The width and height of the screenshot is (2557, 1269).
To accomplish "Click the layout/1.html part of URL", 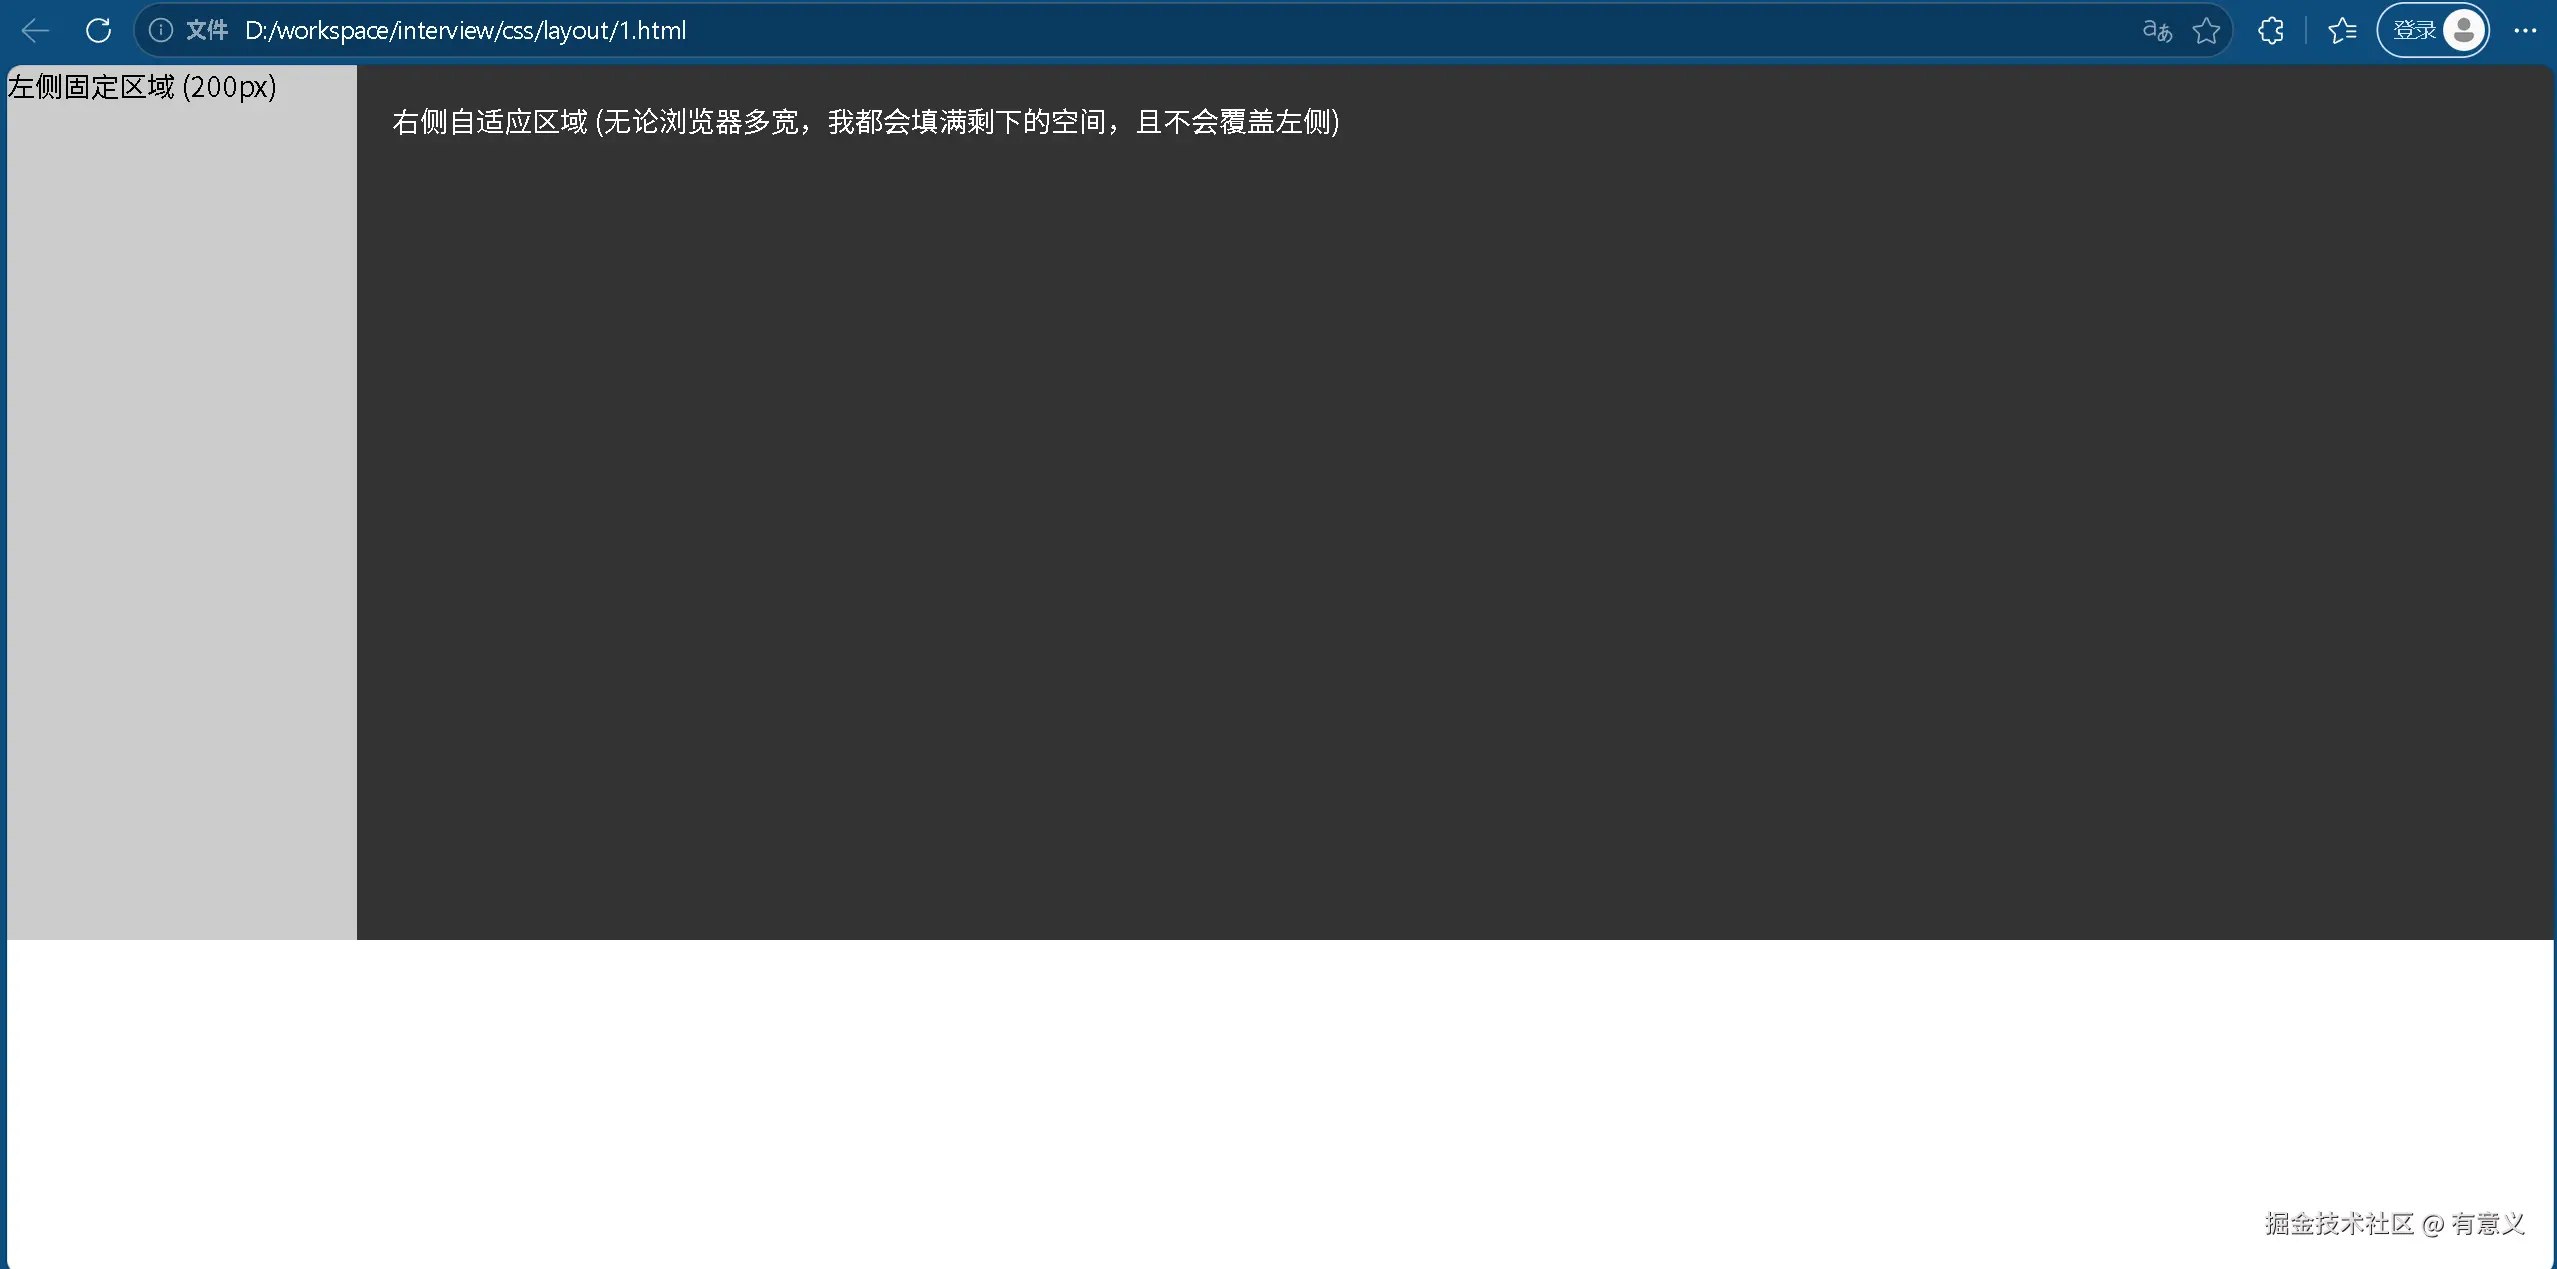I will coord(615,31).
